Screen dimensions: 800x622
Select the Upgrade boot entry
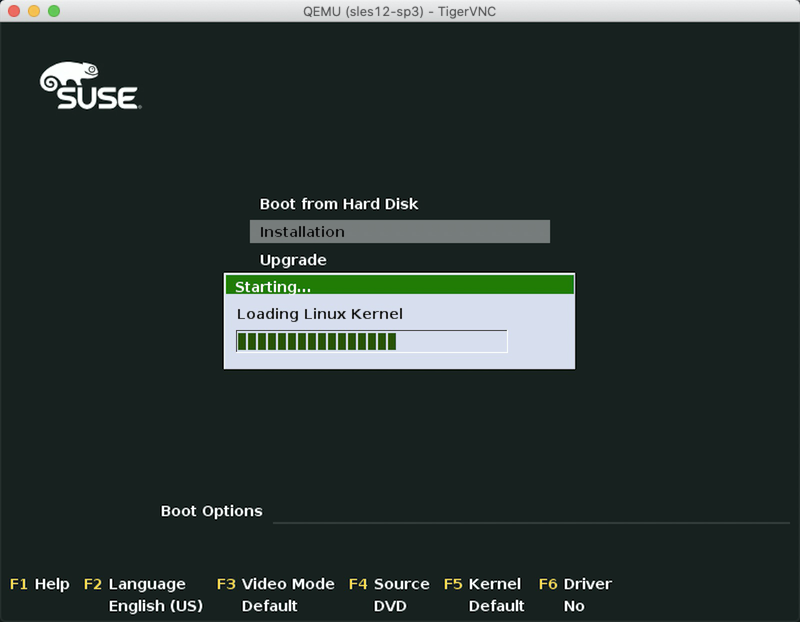pos(293,260)
